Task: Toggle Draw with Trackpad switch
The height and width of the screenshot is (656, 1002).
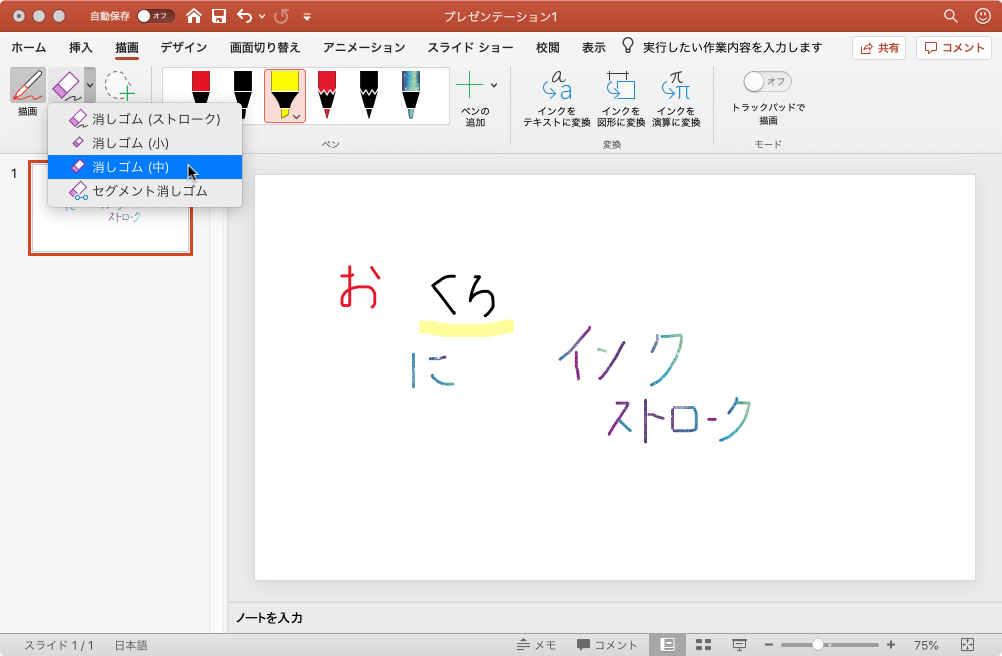Action: point(767,81)
